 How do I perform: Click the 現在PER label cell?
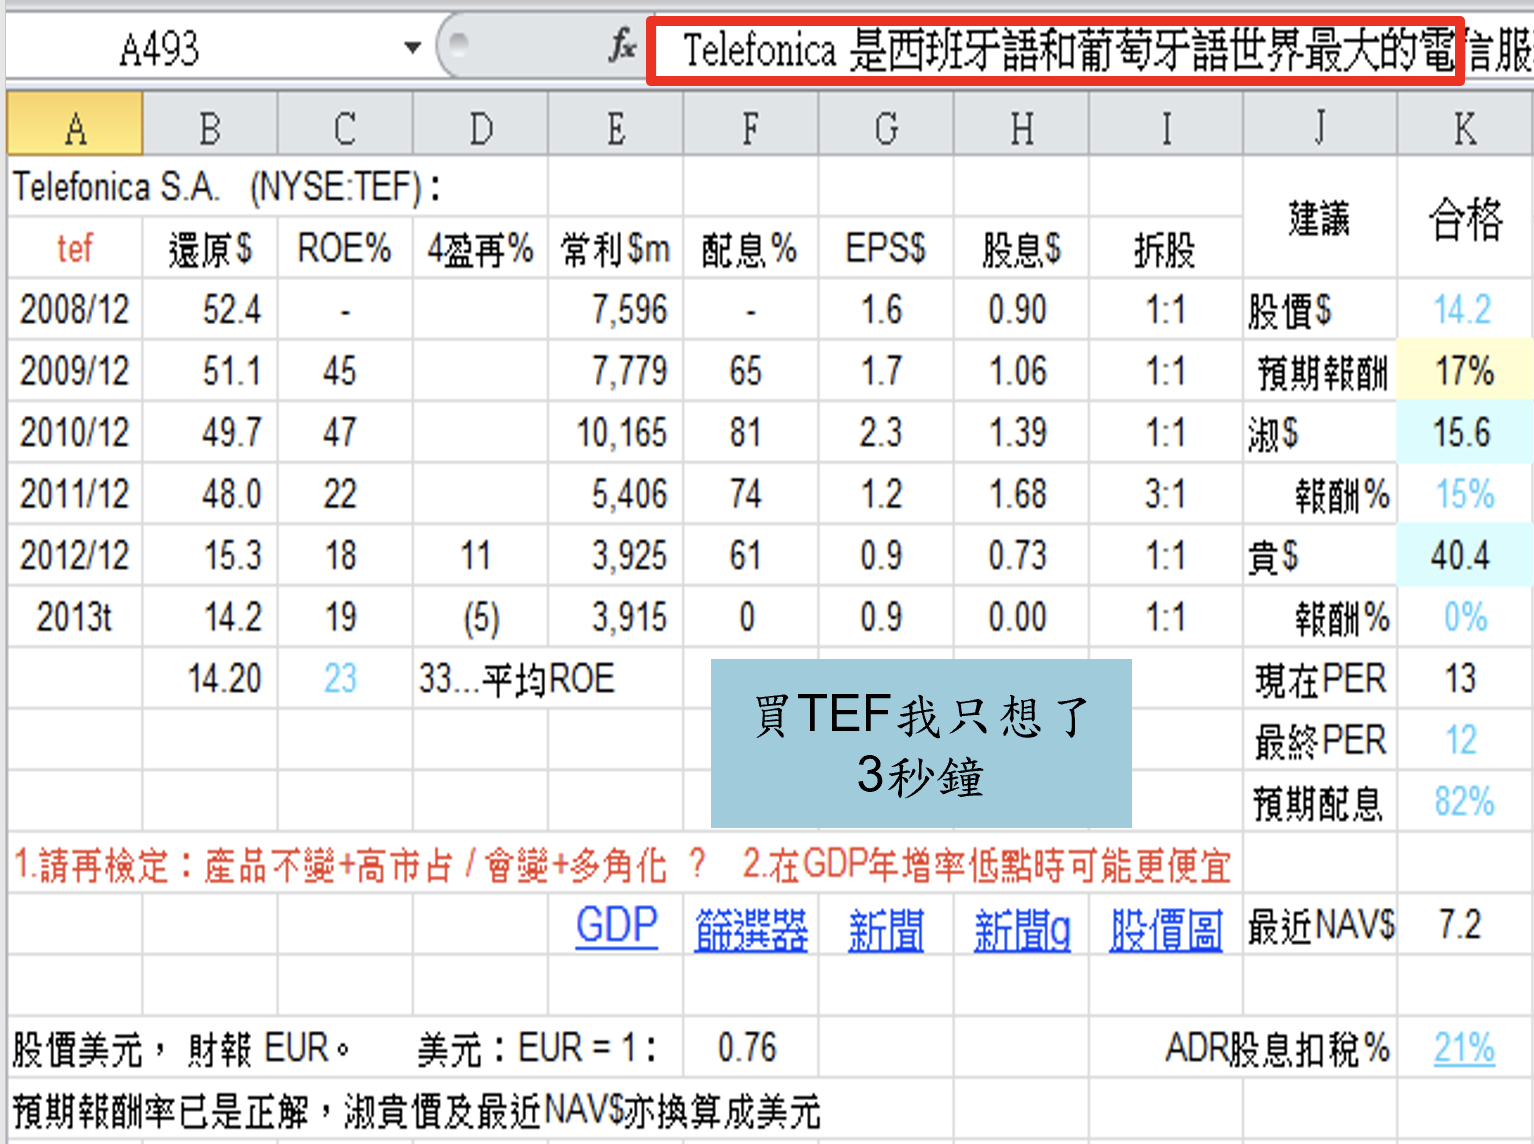(x=1320, y=678)
